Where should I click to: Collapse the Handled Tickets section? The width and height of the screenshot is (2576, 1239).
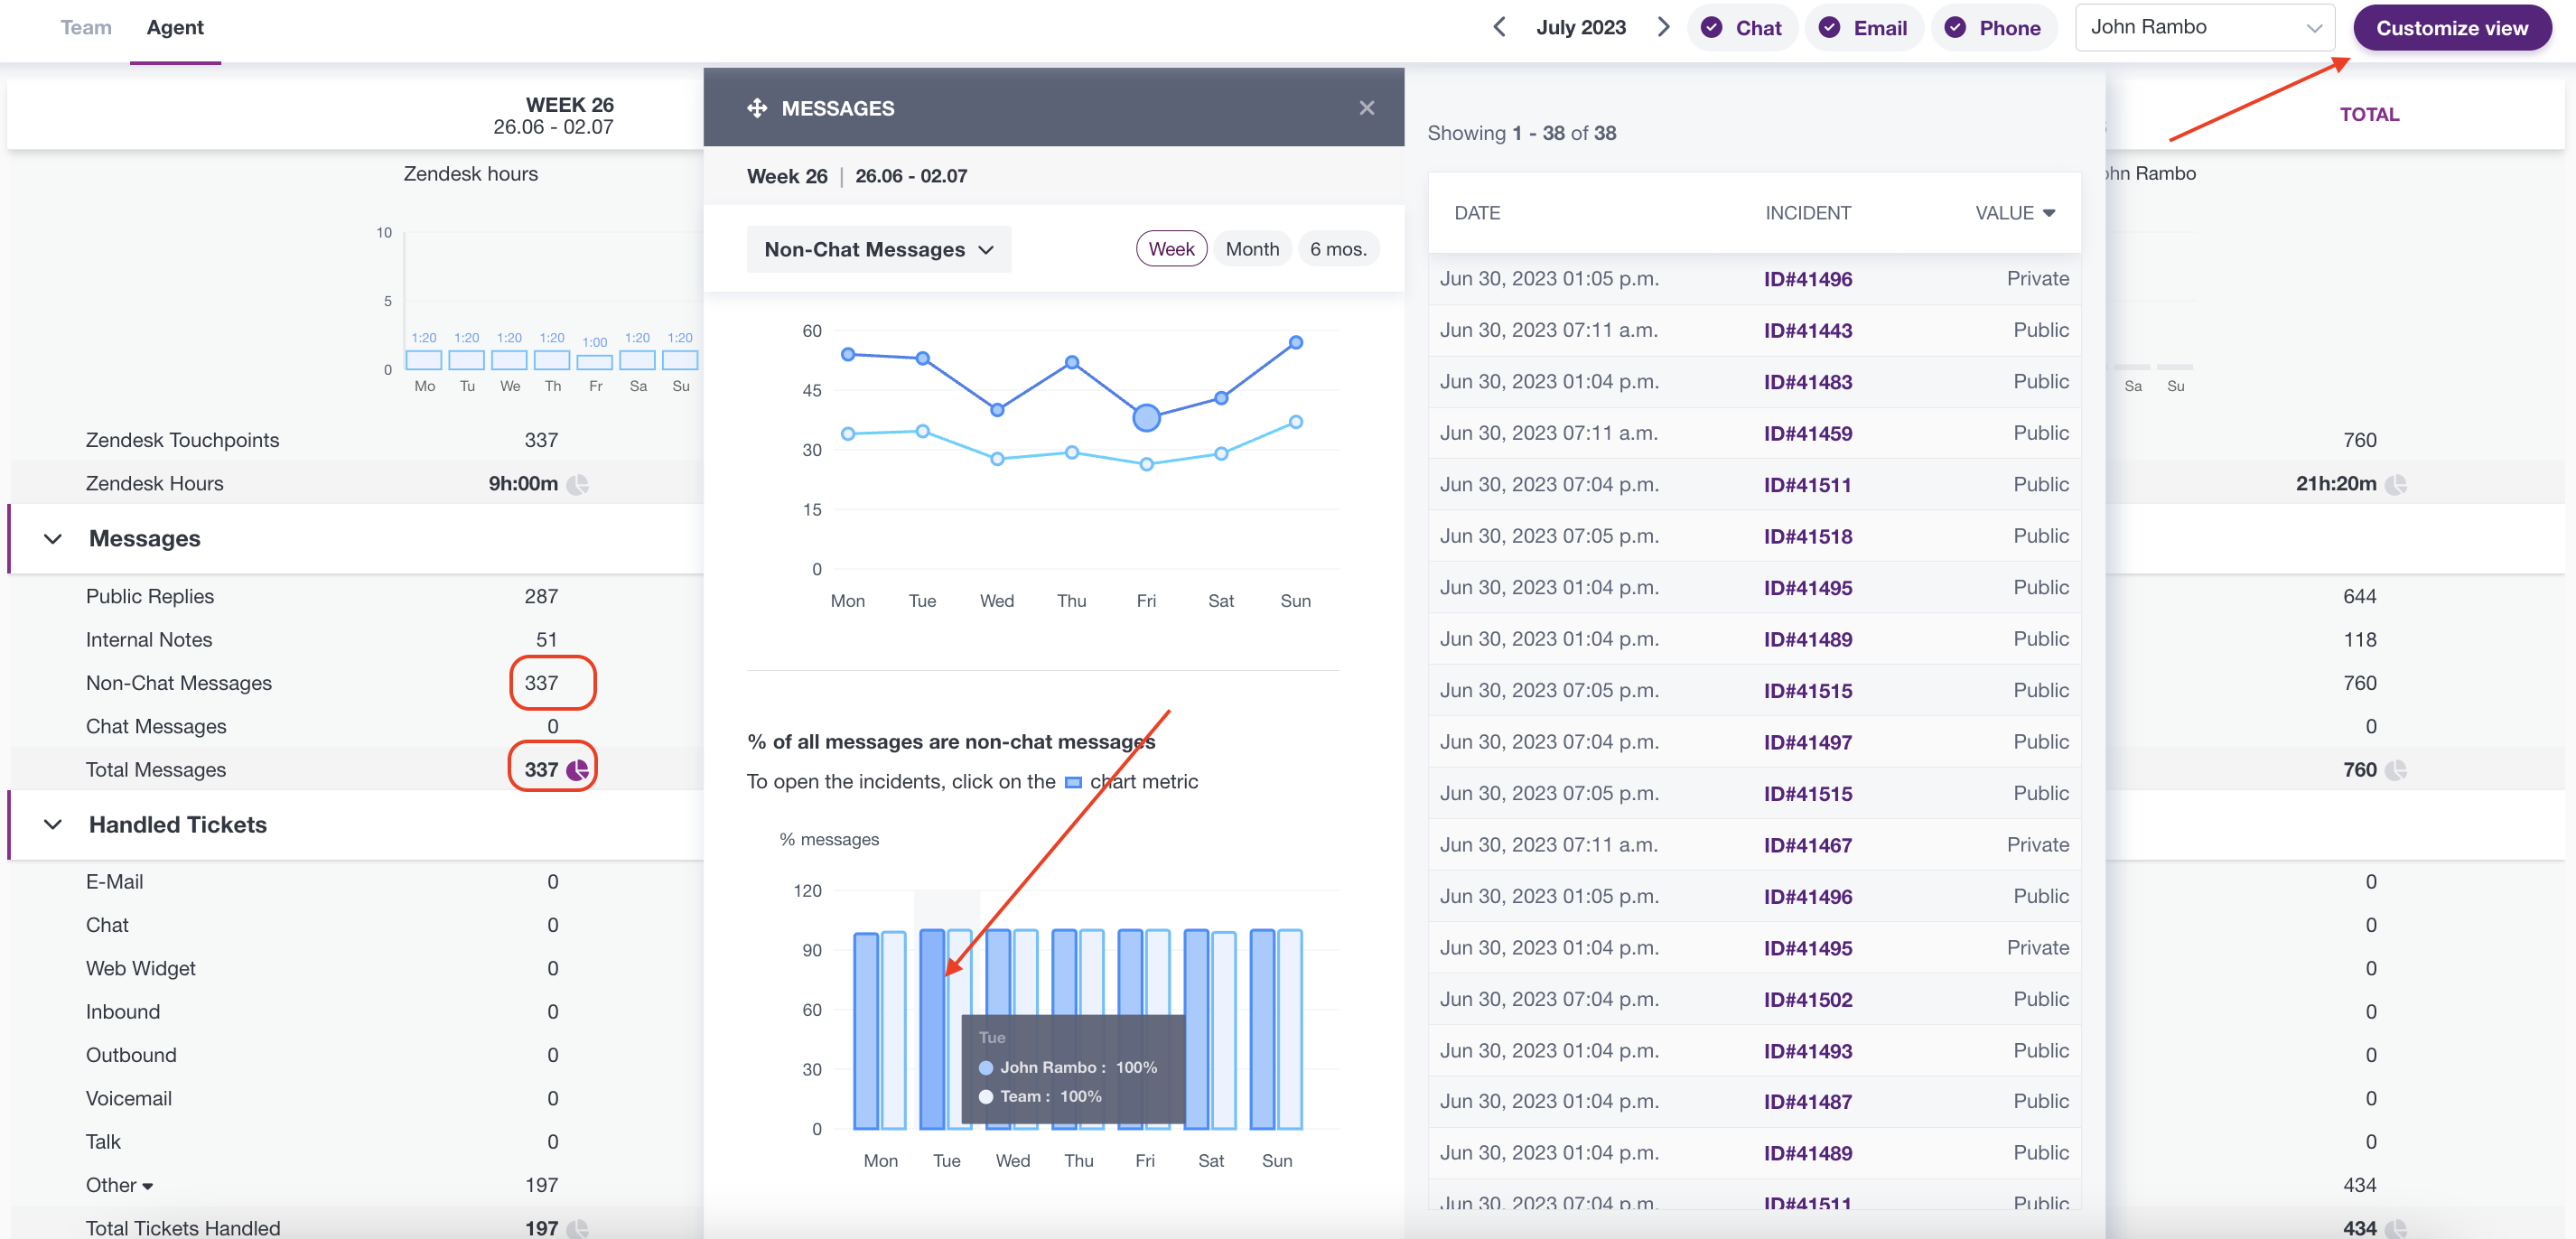53,825
